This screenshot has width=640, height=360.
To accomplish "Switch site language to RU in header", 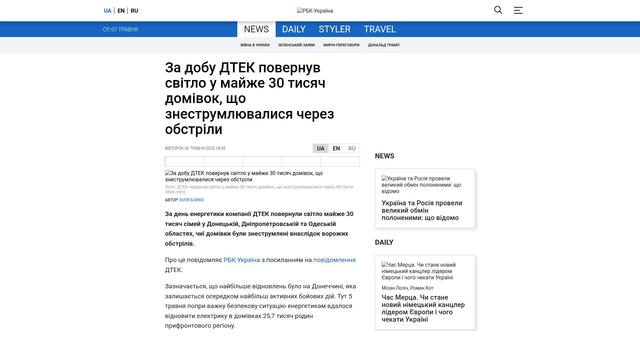I will pyautogui.click(x=134, y=11).
